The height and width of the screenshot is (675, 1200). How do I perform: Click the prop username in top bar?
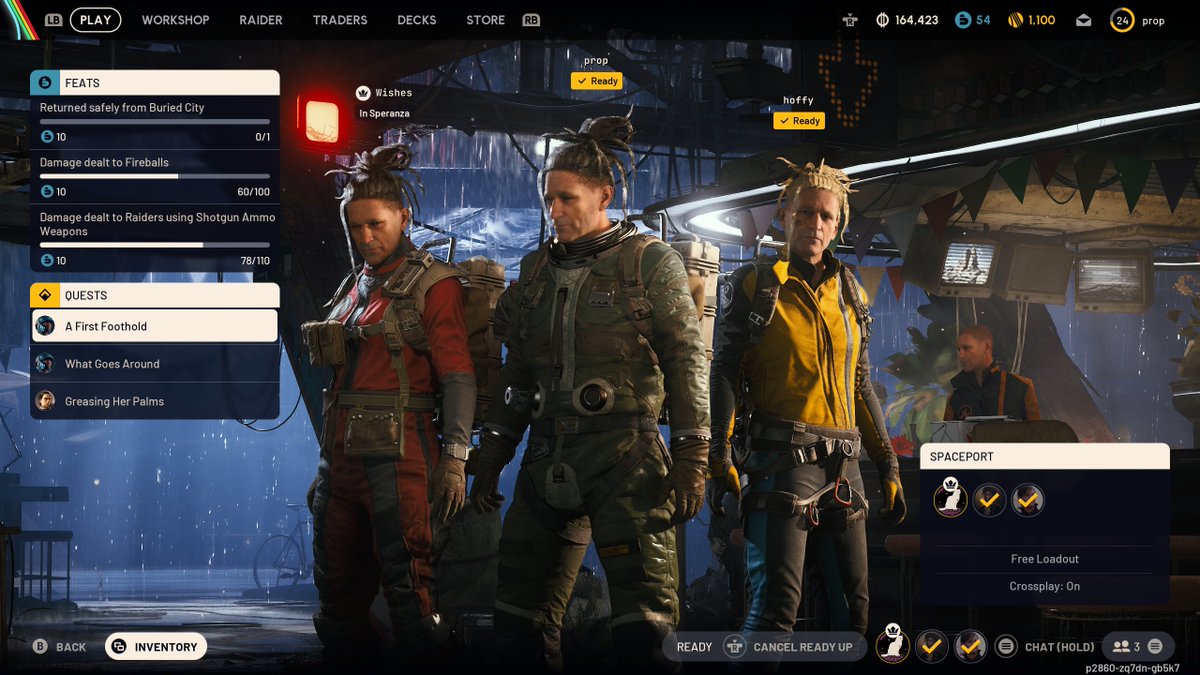pos(1153,21)
